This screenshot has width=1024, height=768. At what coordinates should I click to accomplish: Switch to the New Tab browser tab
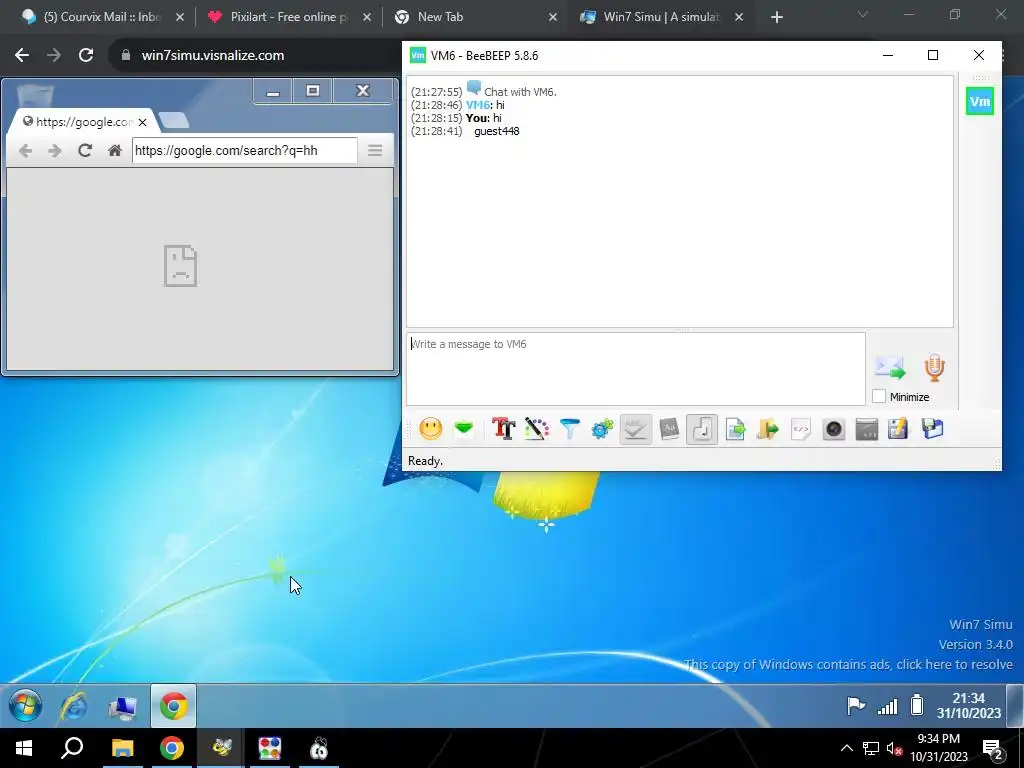(x=475, y=17)
